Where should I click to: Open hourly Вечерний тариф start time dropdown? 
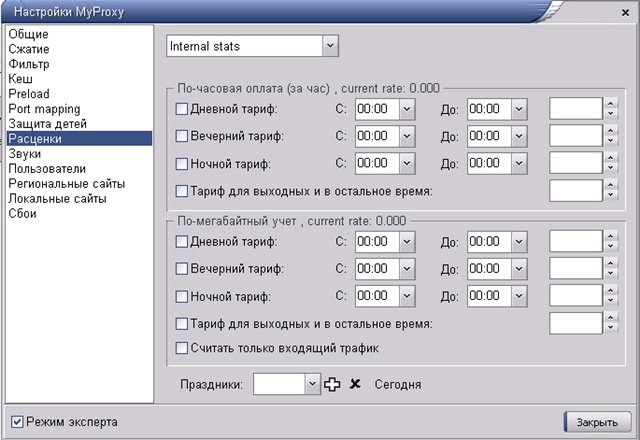(x=407, y=136)
